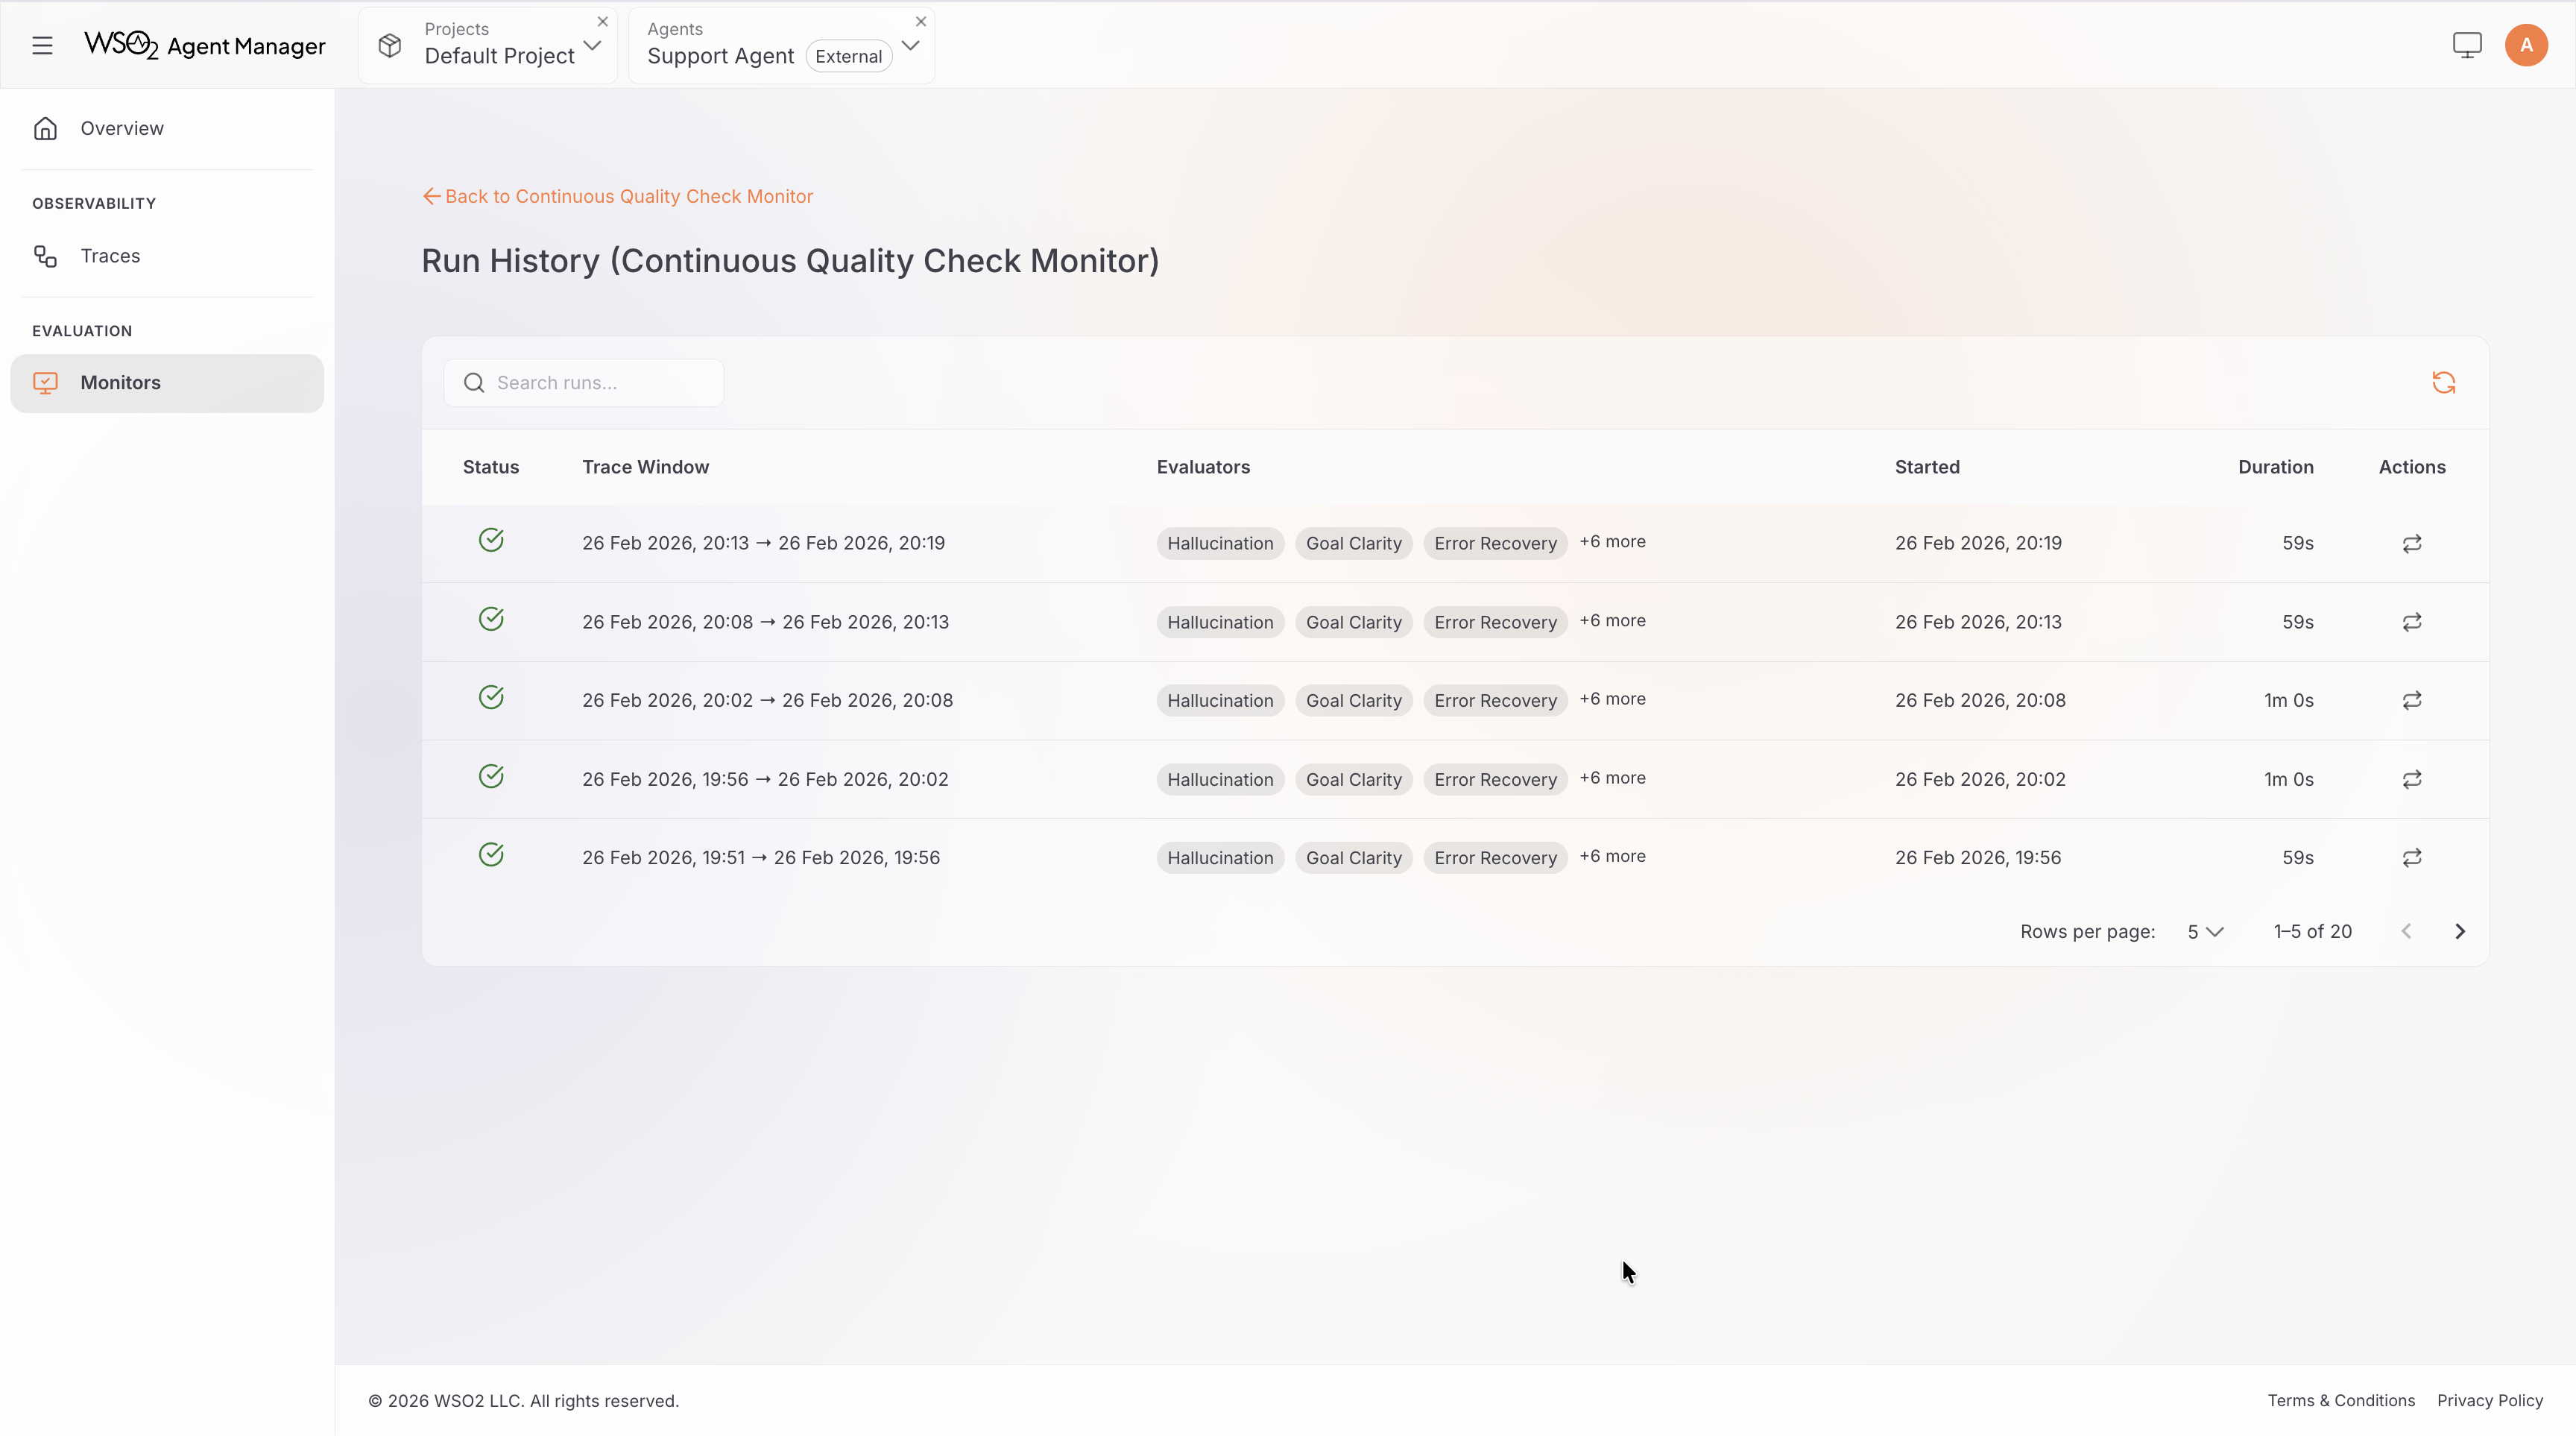Viewport: 2576px width, 1436px height.
Task: Go to next page of runs
Action: 2460,932
